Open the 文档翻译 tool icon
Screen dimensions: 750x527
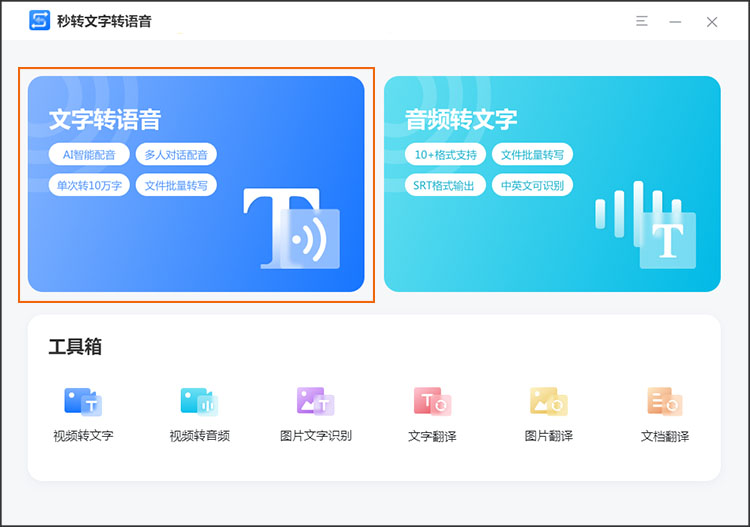[665, 402]
